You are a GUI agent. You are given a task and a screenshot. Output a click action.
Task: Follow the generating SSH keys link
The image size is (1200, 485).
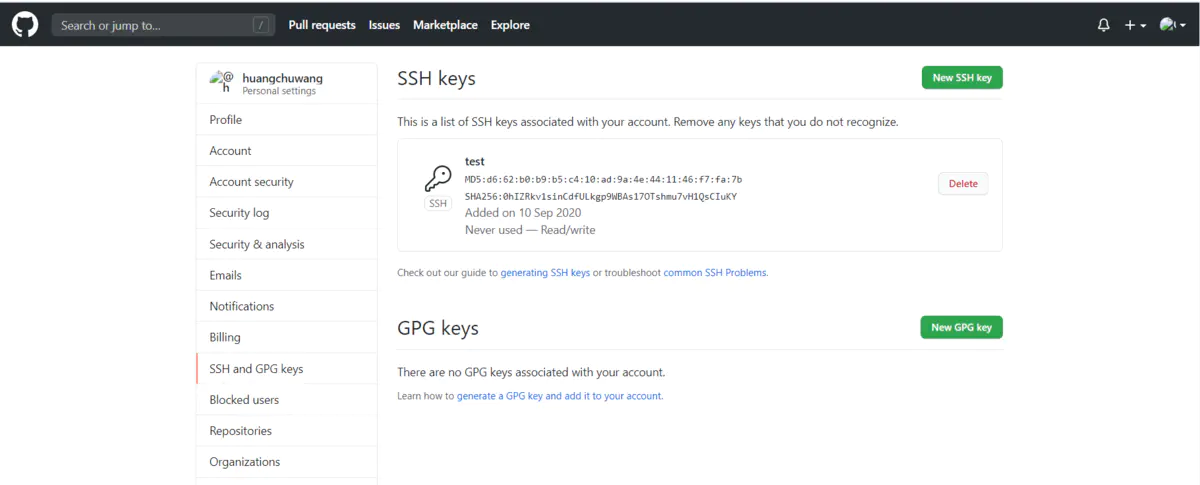coord(545,272)
